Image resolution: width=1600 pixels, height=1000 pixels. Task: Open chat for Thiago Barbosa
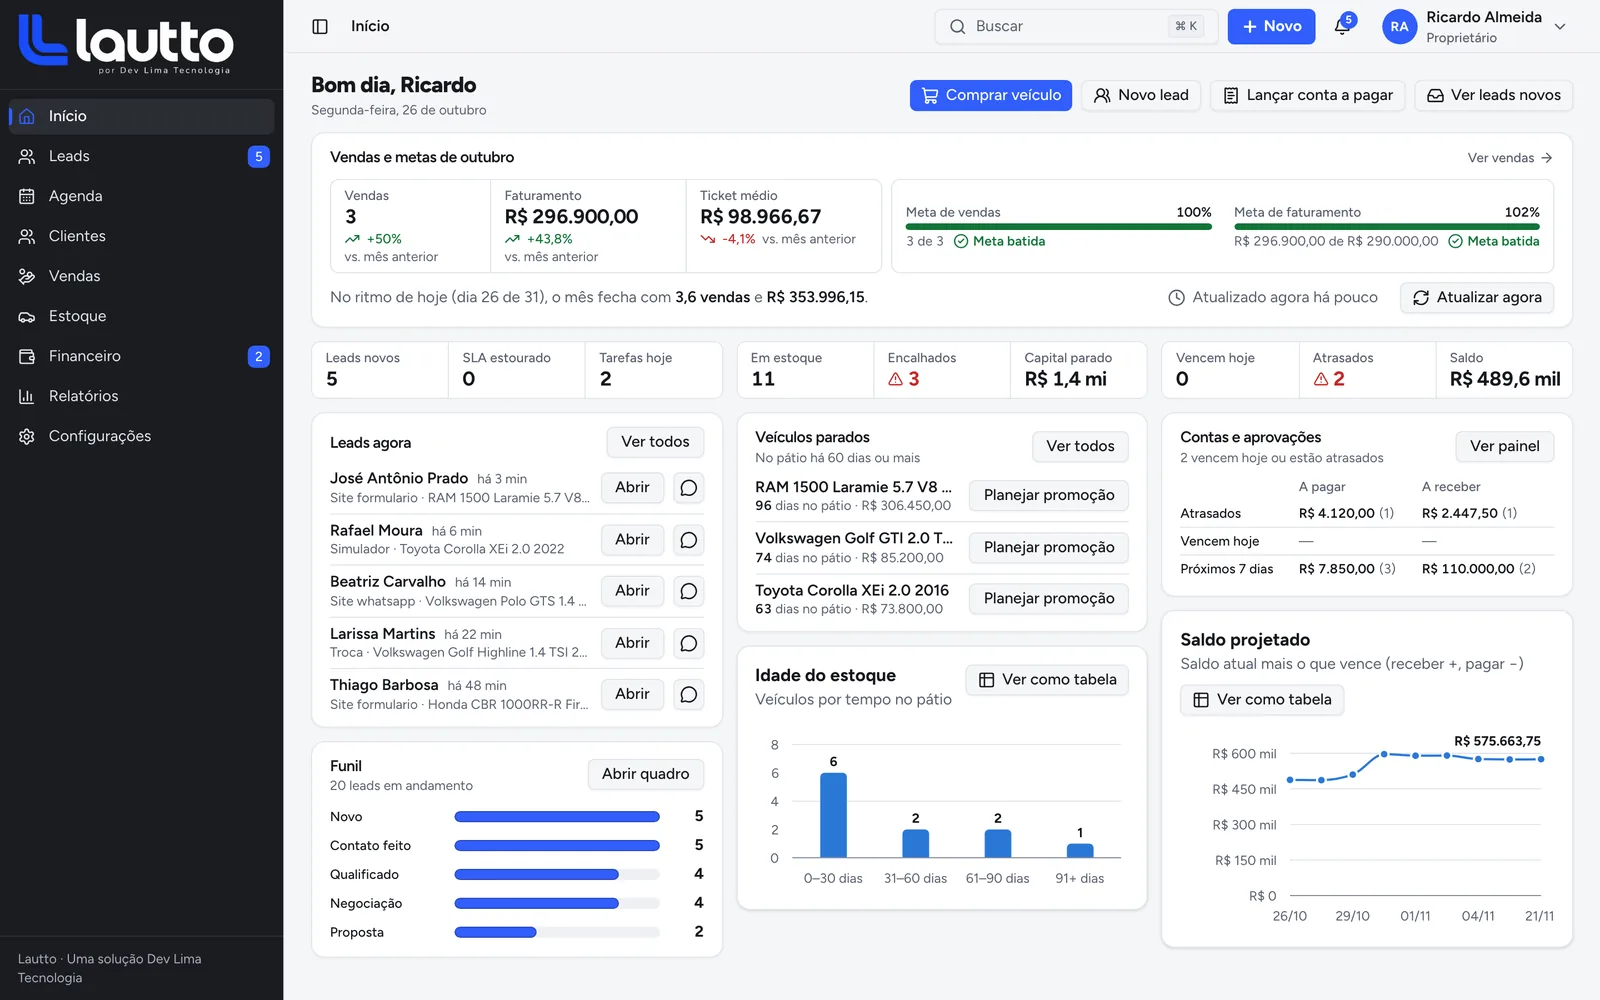point(688,694)
